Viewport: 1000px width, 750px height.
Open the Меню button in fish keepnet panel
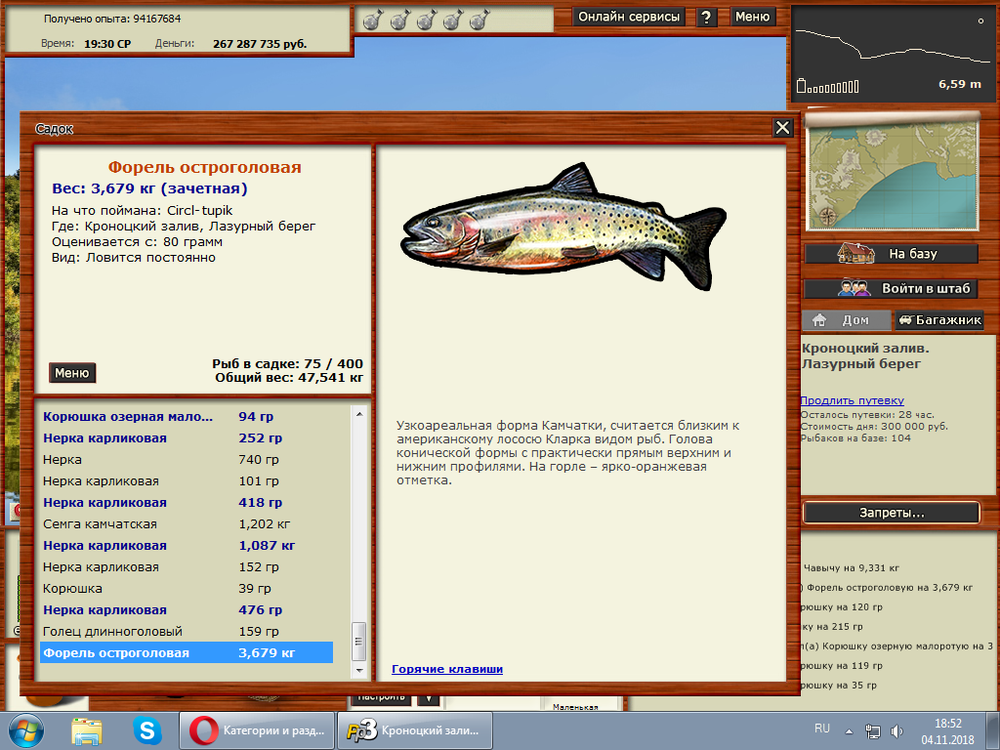coord(72,373)
